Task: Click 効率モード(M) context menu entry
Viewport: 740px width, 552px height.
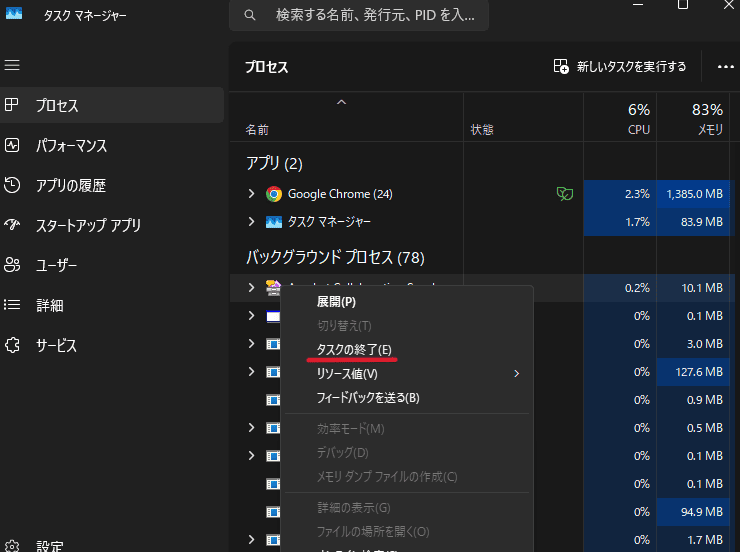Action: coord(407,428)
